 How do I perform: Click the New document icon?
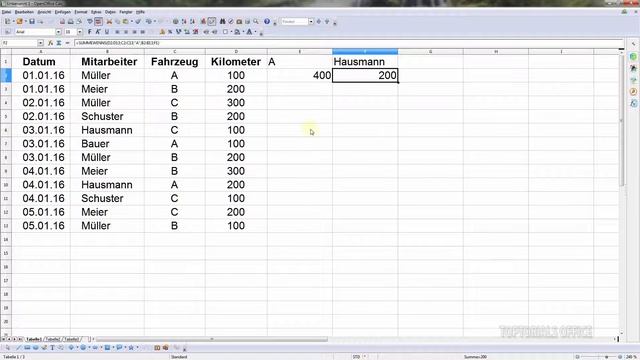click(x=7, y=21)
